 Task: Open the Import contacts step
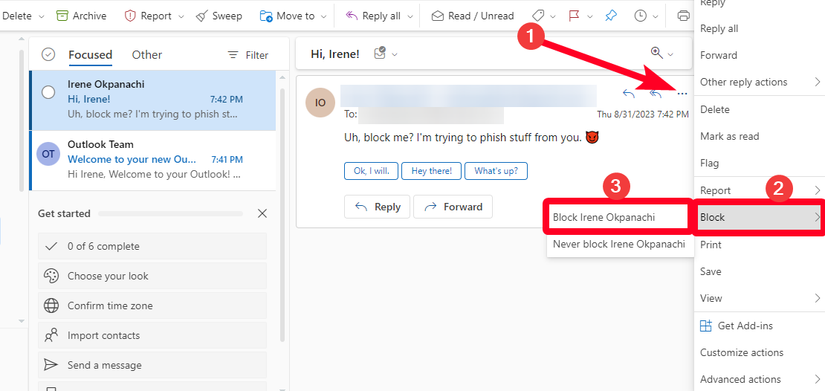(x=152, y=335)
